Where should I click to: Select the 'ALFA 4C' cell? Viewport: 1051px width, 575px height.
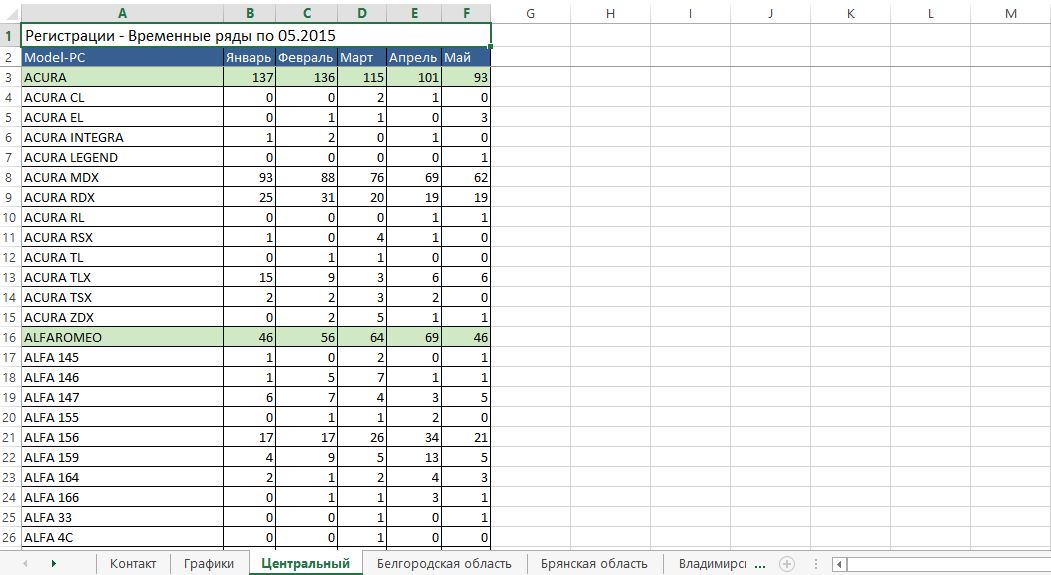click(122, 537)
